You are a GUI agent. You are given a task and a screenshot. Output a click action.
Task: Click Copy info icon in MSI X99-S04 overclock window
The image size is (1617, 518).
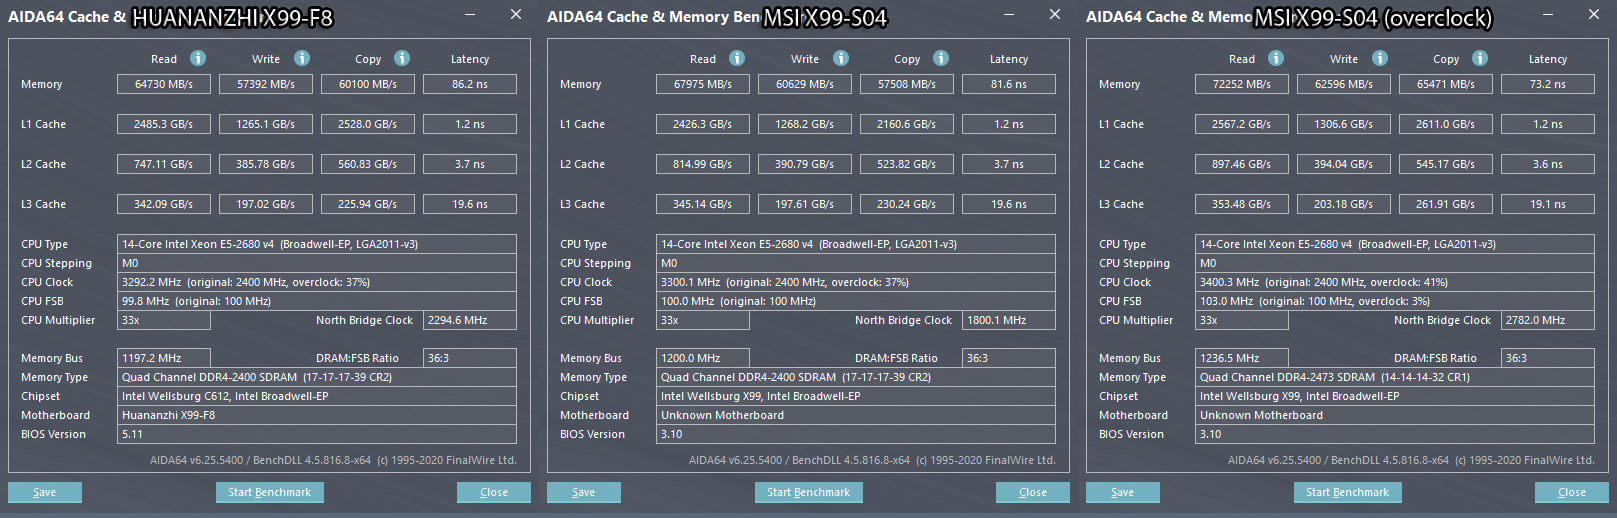1480,58
